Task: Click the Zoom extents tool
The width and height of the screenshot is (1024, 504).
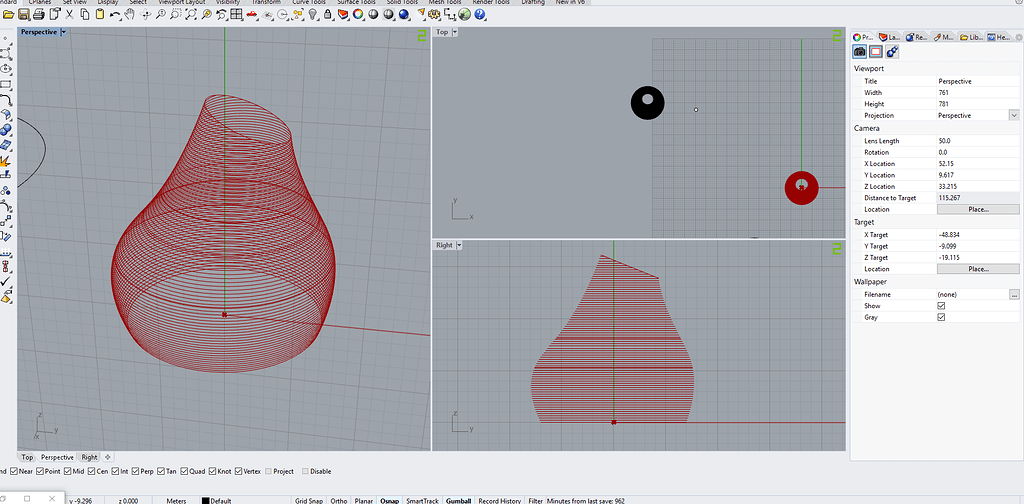Action: click(191, 14)
